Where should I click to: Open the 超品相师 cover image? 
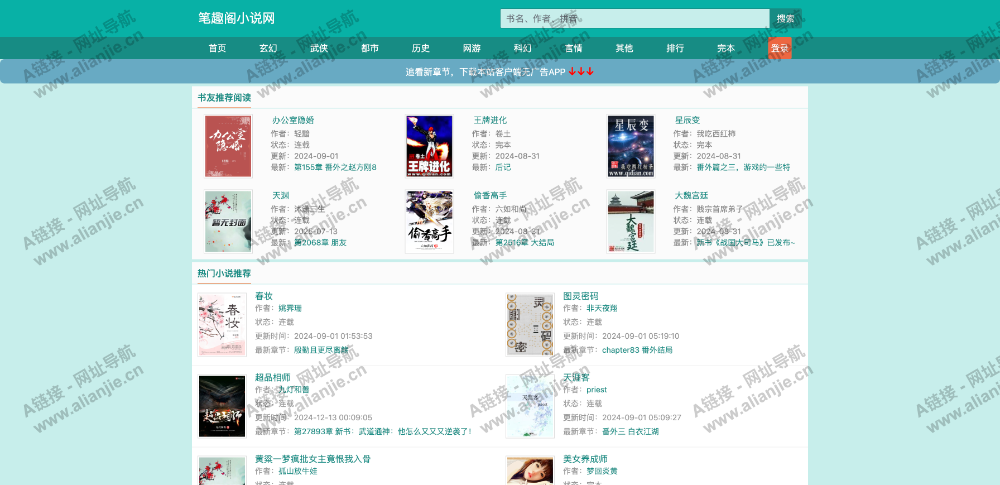click(222, 407)
